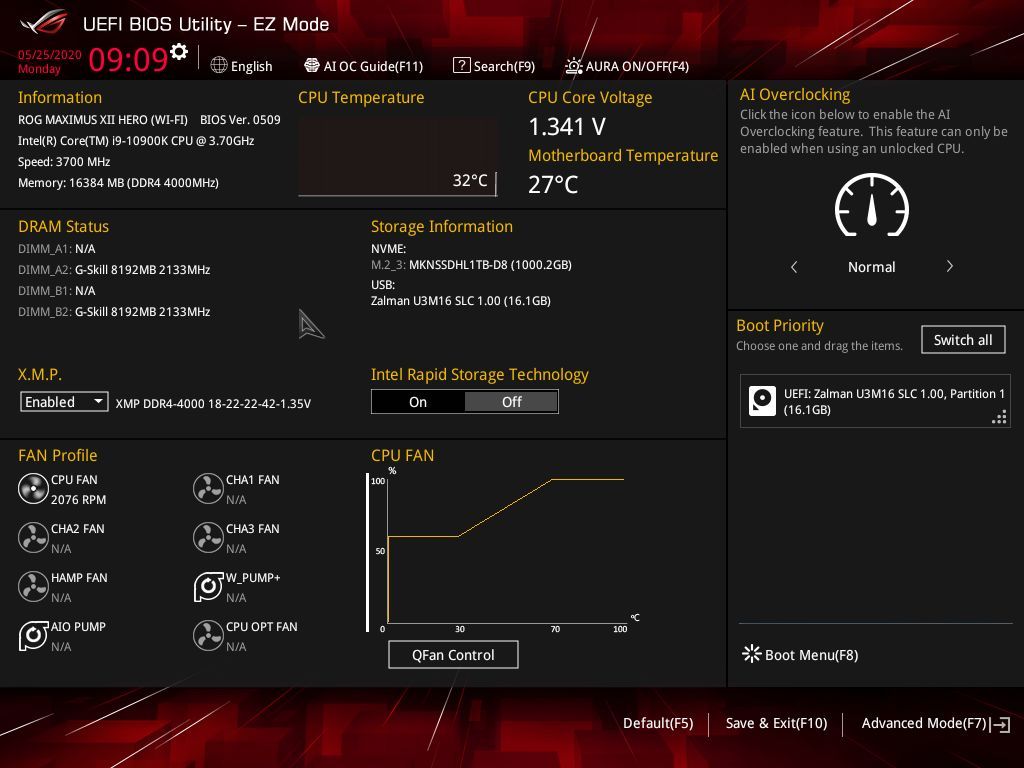Load defaults with Default(F5)
The width and height of the screenshot is (1024, 768).
click(x=658, y=724)
